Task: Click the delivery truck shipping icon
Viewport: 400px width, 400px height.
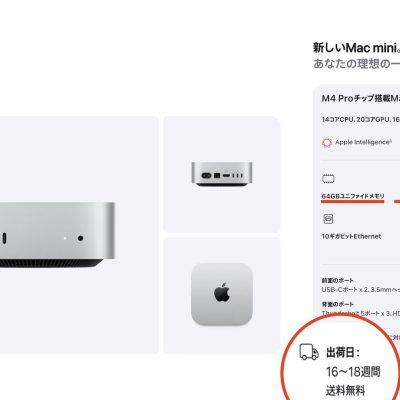Action: 309,352
